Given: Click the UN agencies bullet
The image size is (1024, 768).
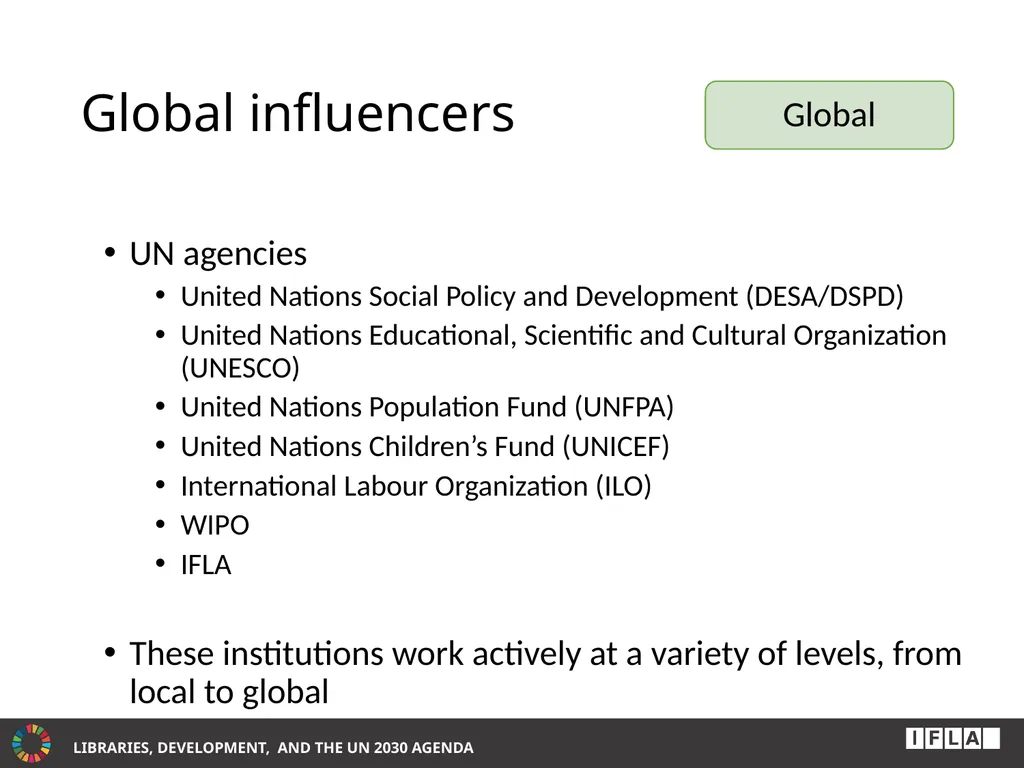Looking at the screenshot, I should click(x=217, y=253).
